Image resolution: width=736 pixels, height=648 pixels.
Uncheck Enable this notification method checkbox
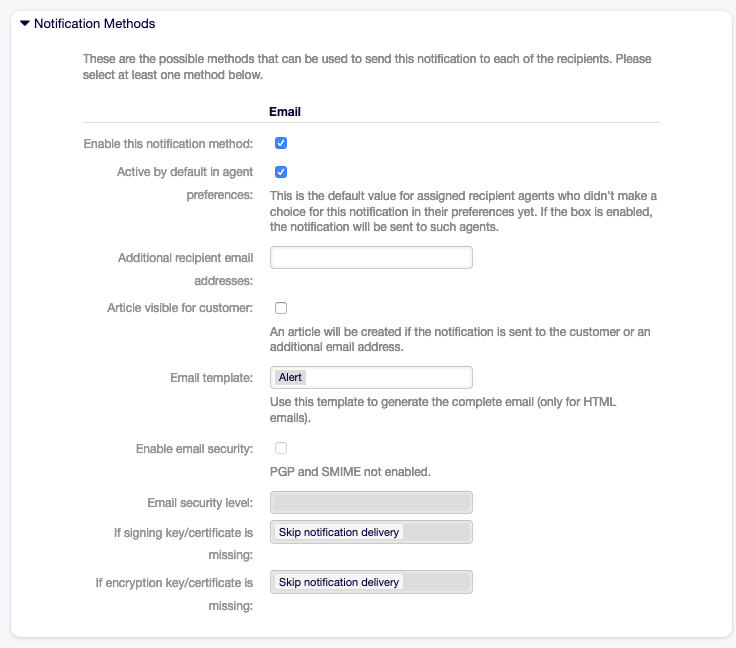(281, 143)
